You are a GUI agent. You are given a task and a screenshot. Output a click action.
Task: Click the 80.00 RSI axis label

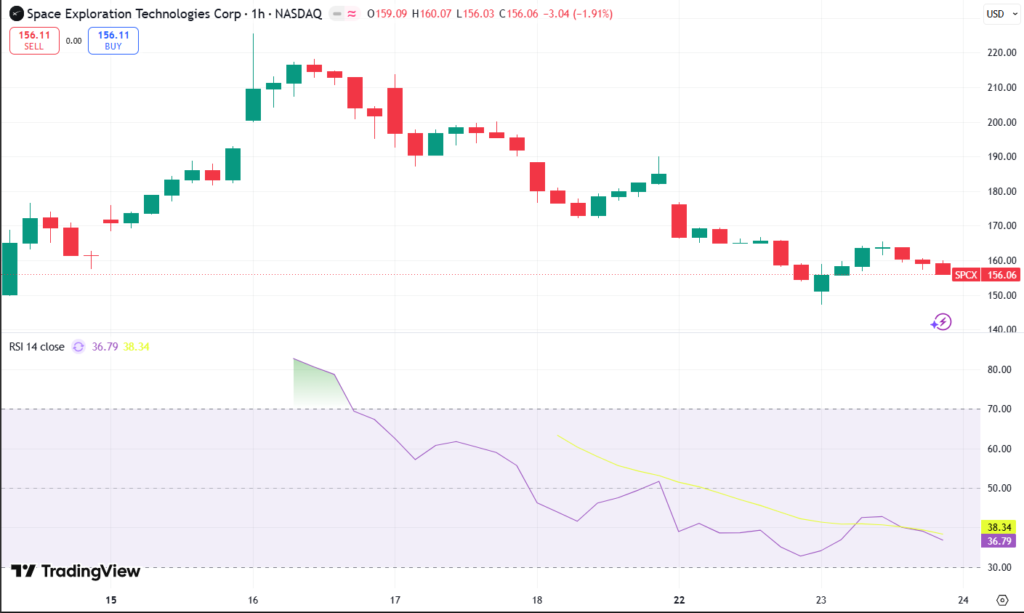[x=999, y=369]
